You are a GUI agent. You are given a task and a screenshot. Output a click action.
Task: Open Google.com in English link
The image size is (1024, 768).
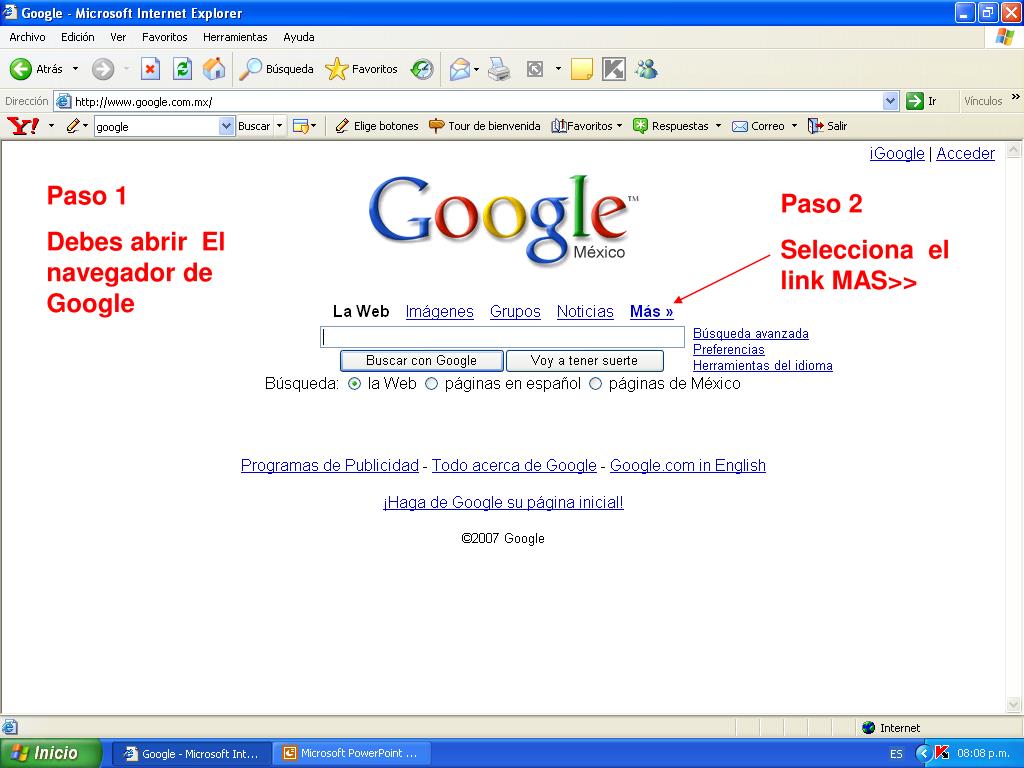pos(688,466)
